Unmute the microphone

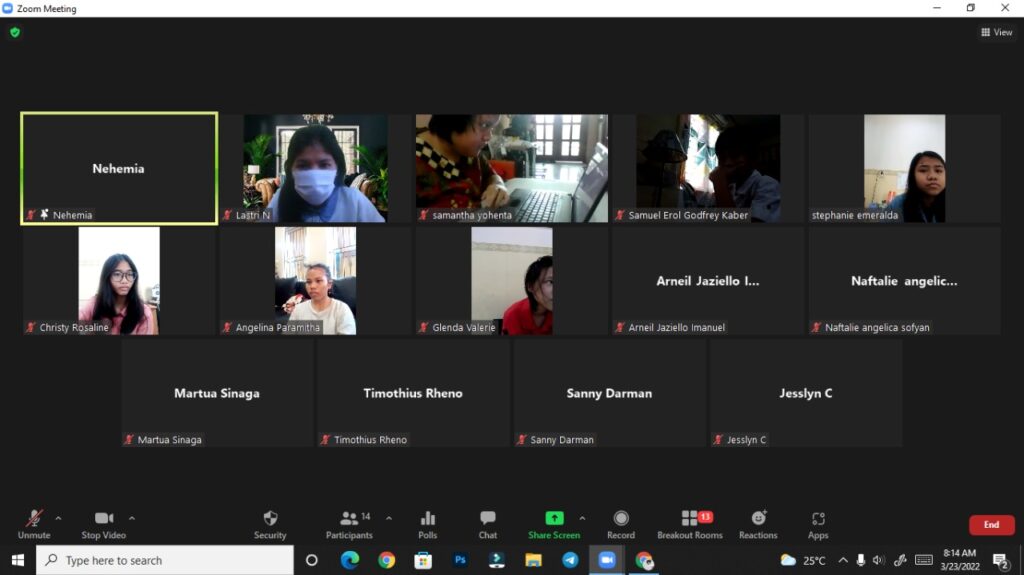click(34, 519)
